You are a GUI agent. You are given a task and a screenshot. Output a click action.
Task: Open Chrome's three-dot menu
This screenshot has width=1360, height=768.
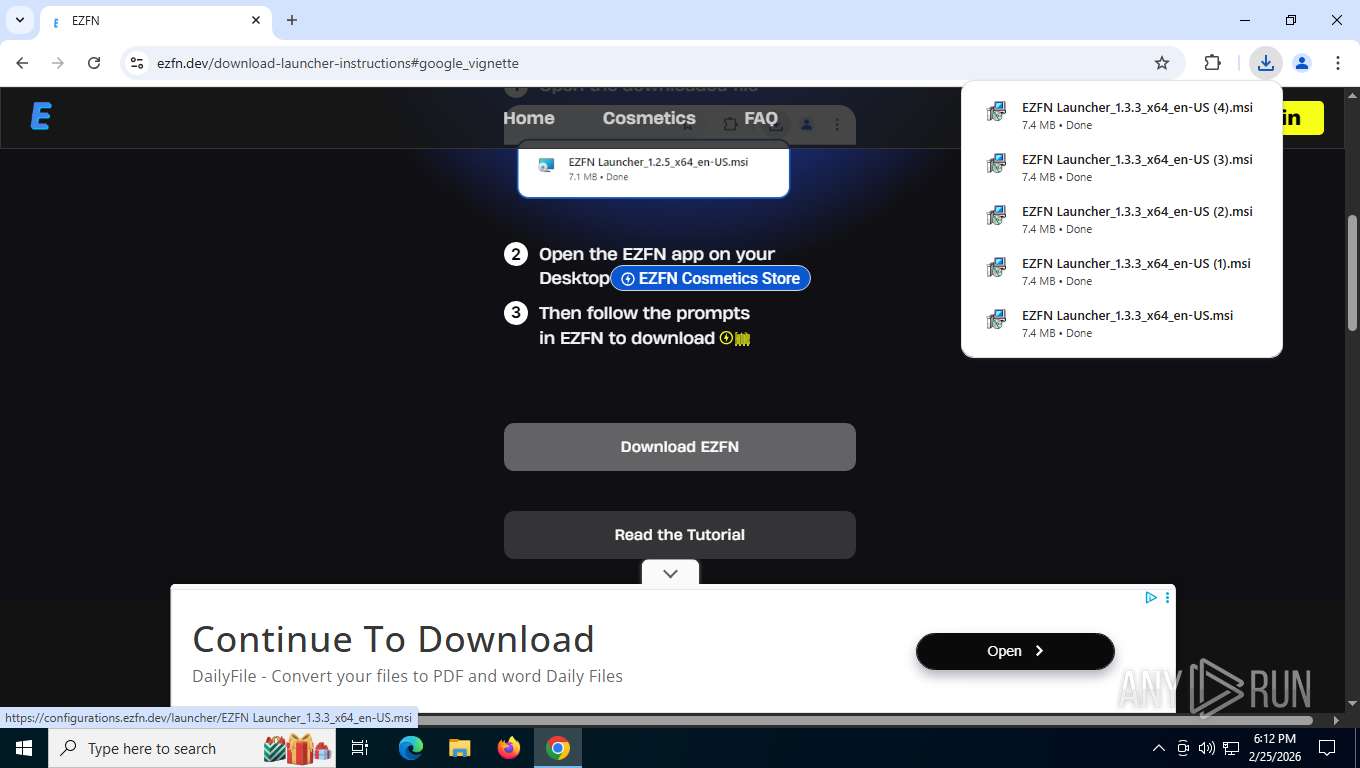(x=1338, y=63)
